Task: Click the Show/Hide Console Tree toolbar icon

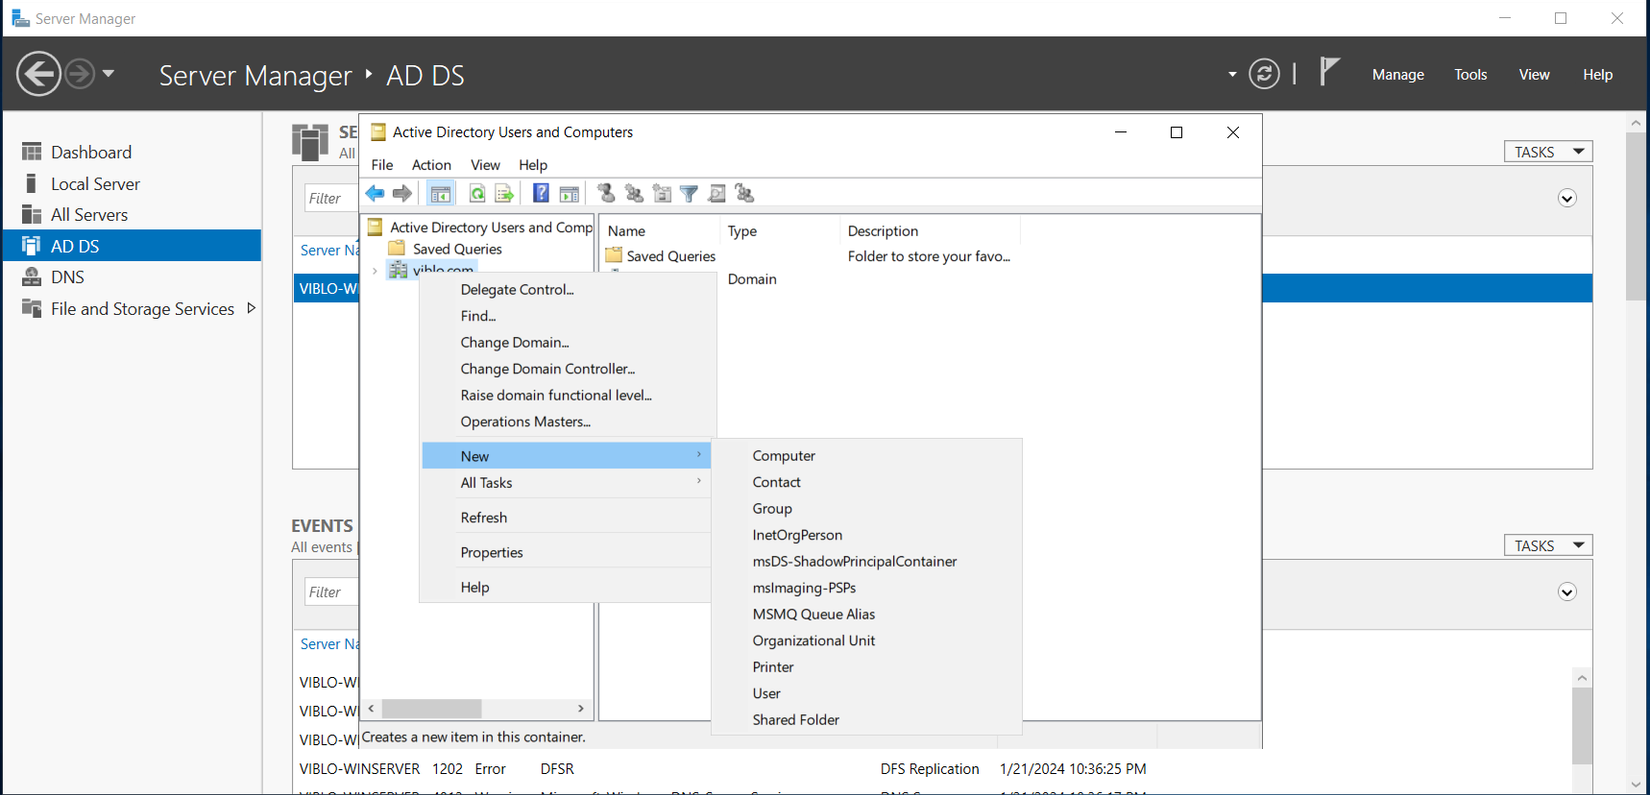Action: click(440, 193)
